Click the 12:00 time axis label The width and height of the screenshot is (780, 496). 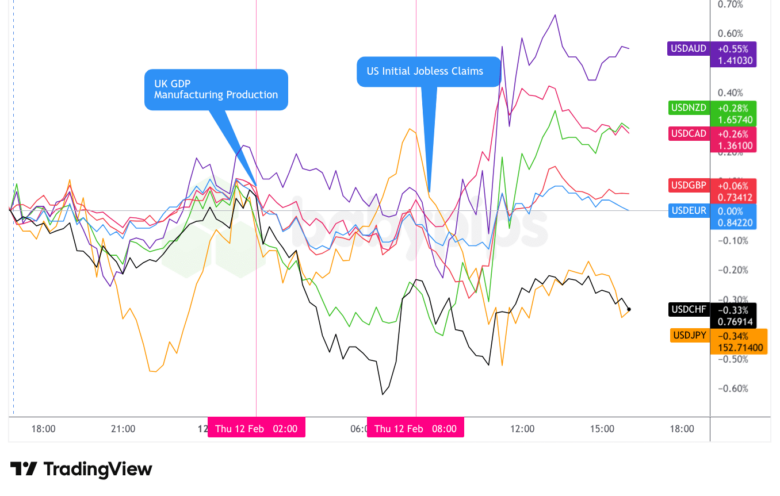pyautogui.click(x=522, y=429)
